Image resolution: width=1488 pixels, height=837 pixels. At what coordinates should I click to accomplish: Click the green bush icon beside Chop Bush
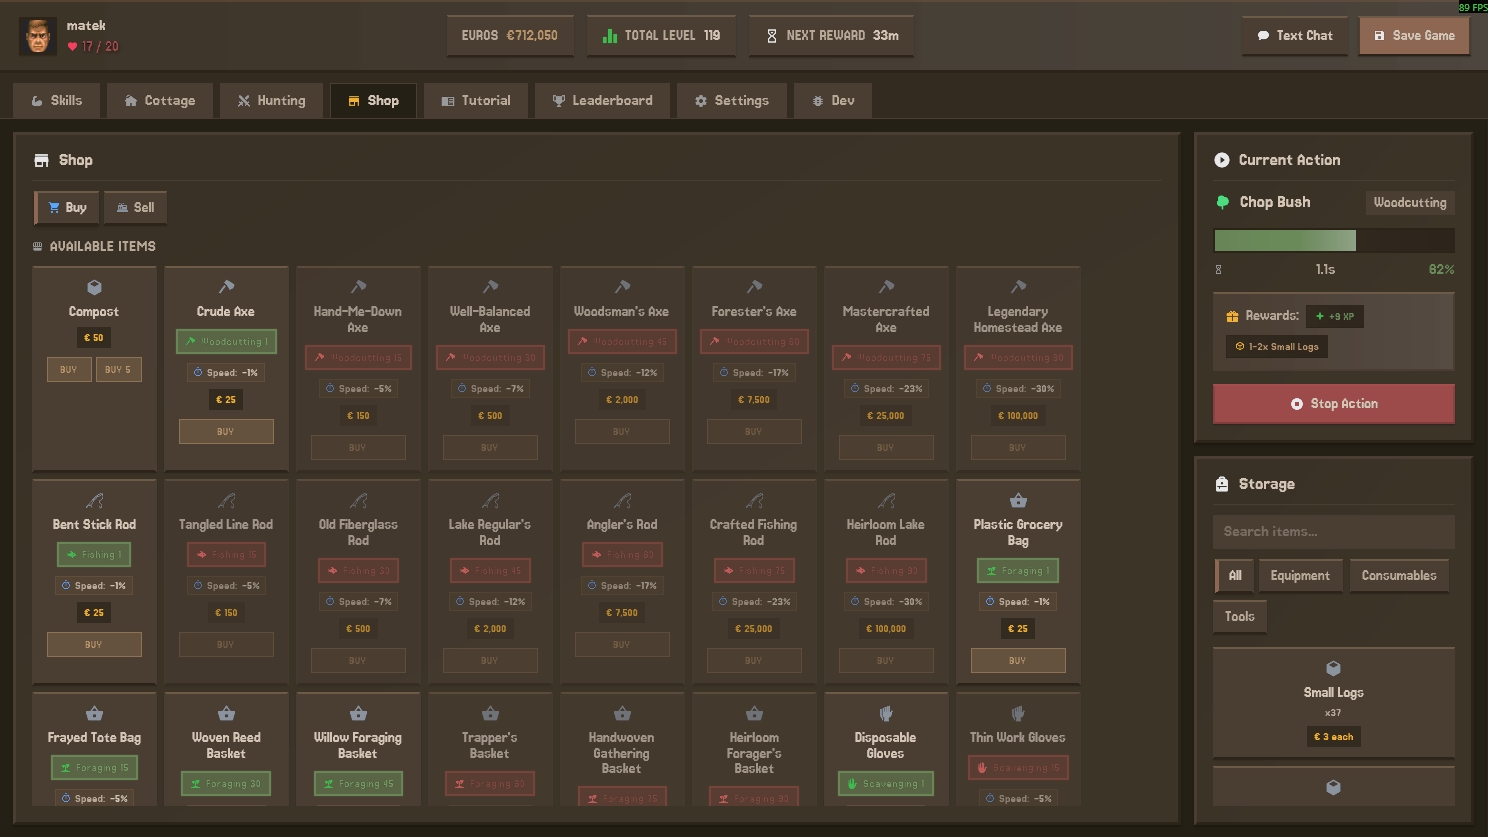click(1222, 202)
